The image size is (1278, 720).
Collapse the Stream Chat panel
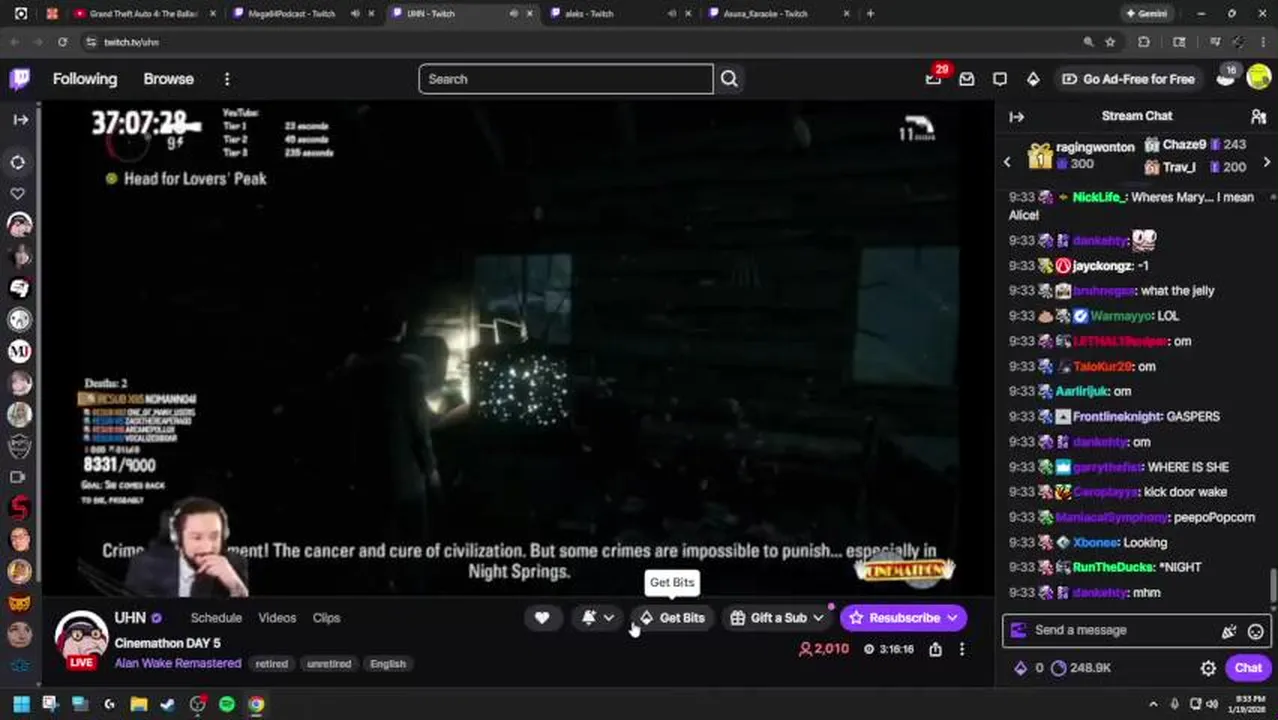point(1017,117)
